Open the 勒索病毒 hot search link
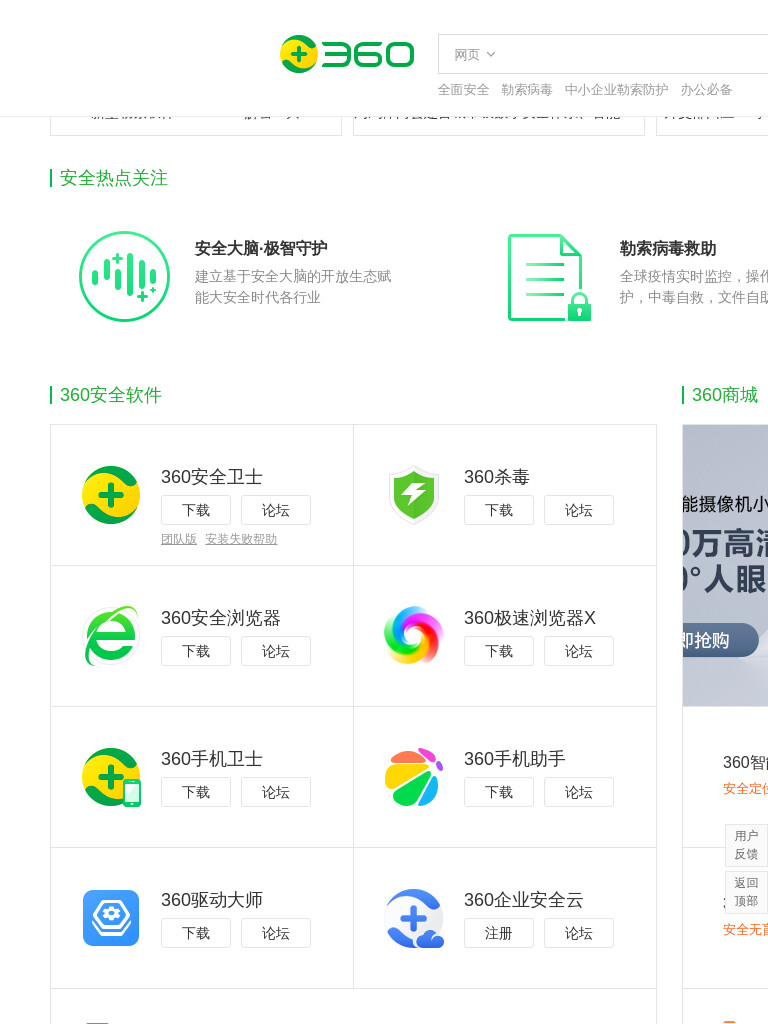Screen dimensions: 768x1024 (526, 89)
